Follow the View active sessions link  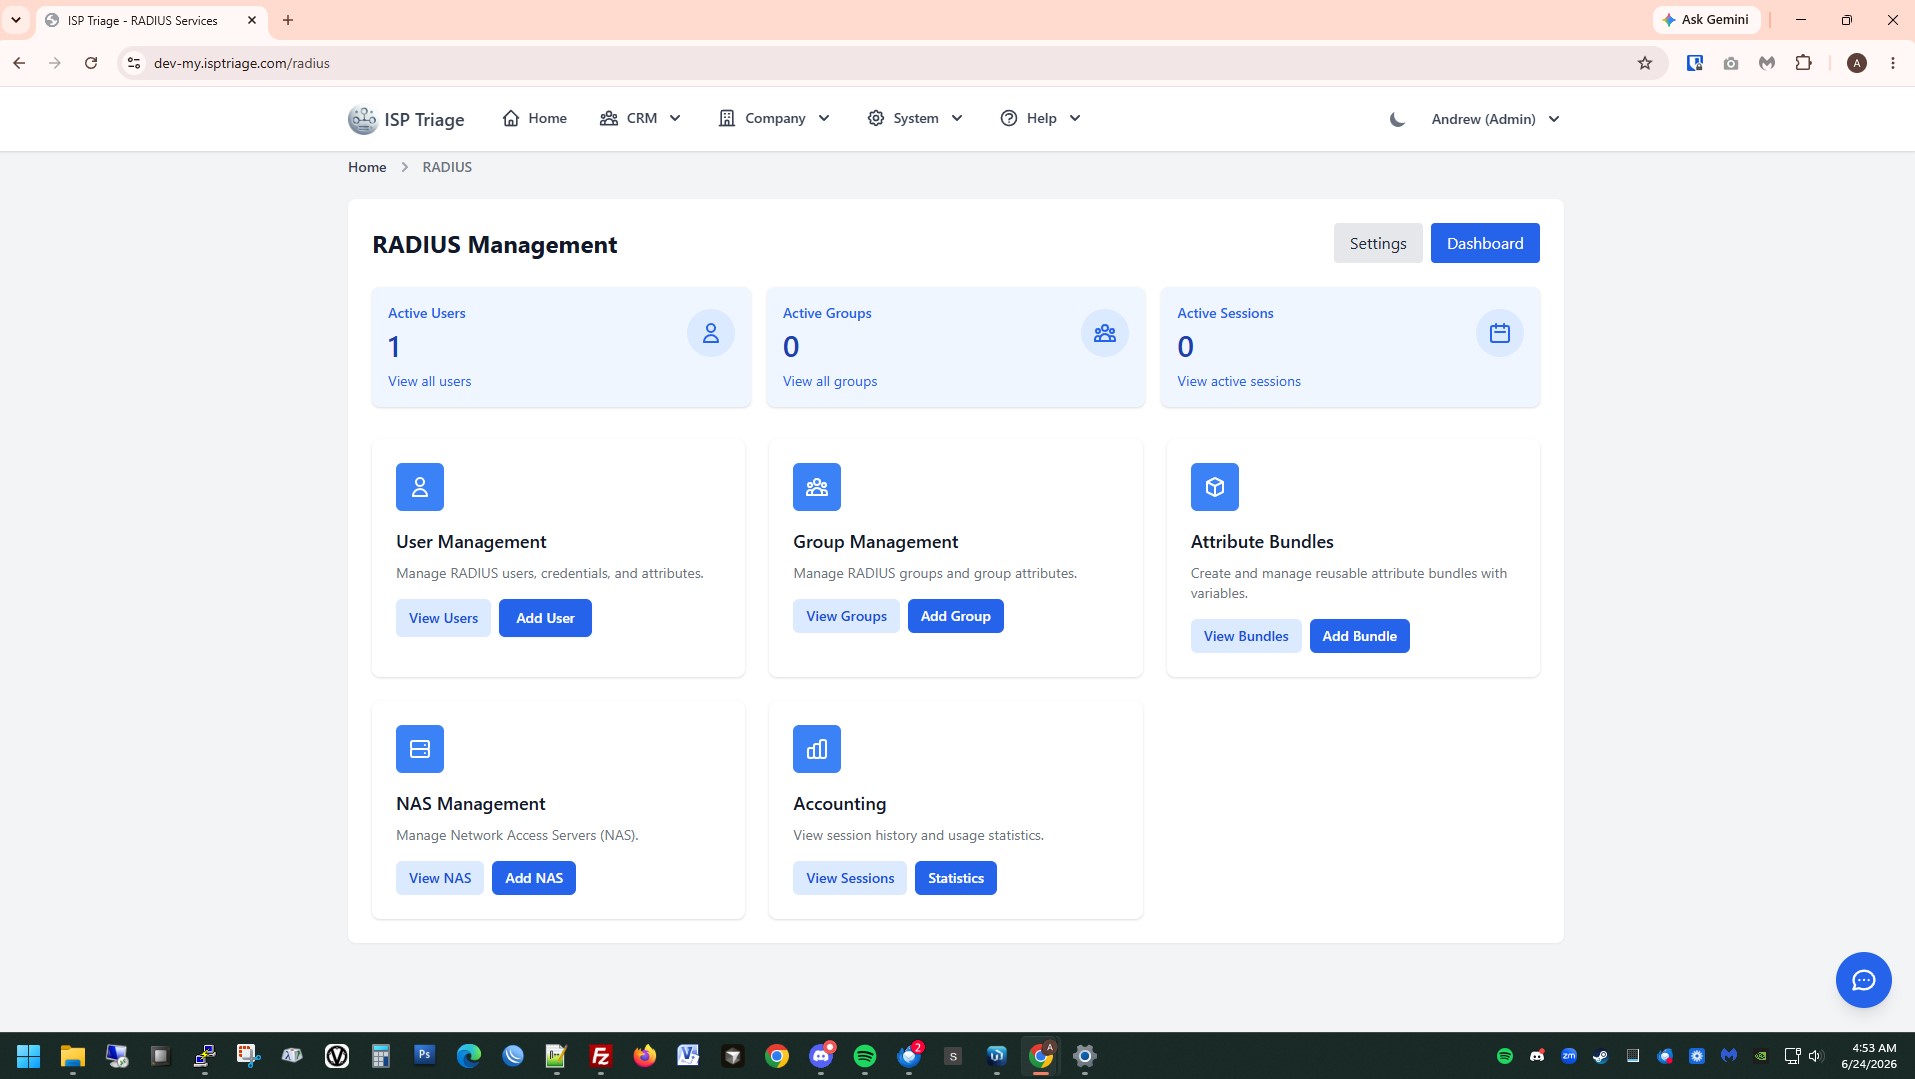coord(1239,381)
